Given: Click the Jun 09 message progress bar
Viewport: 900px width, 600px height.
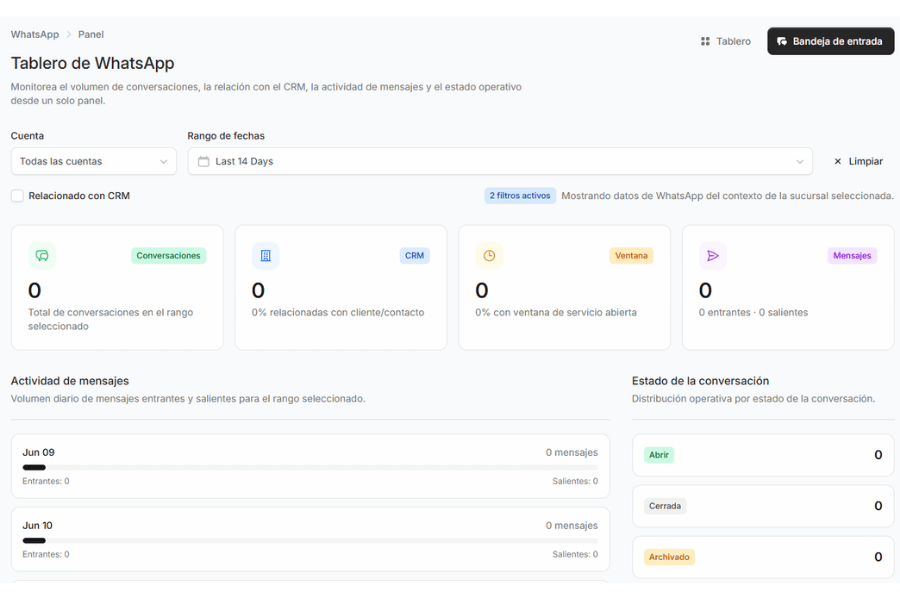Looking at the screenshot, I should point(310,467).
